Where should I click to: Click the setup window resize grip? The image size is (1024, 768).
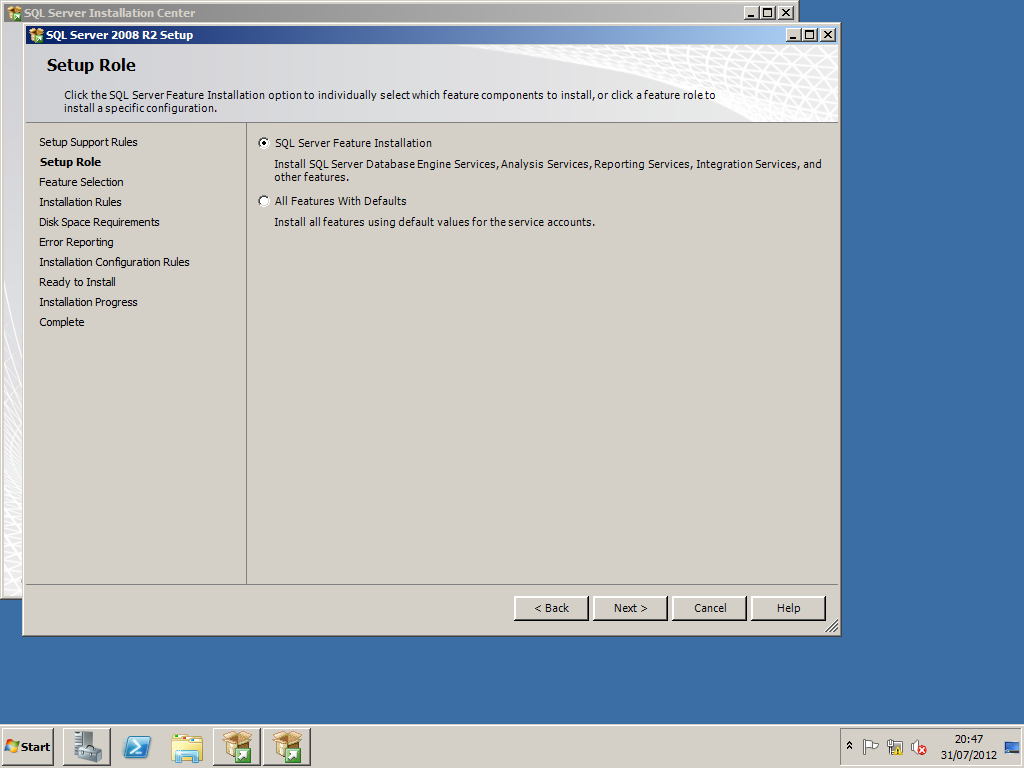(831, 627)
